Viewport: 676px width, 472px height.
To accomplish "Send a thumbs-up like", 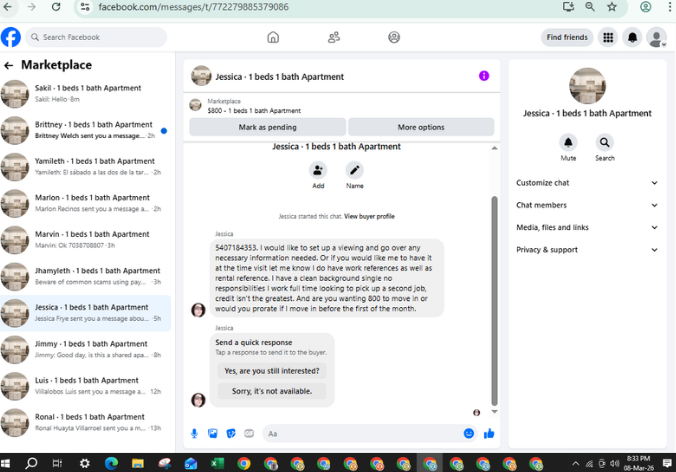I will tap(489, 433).
